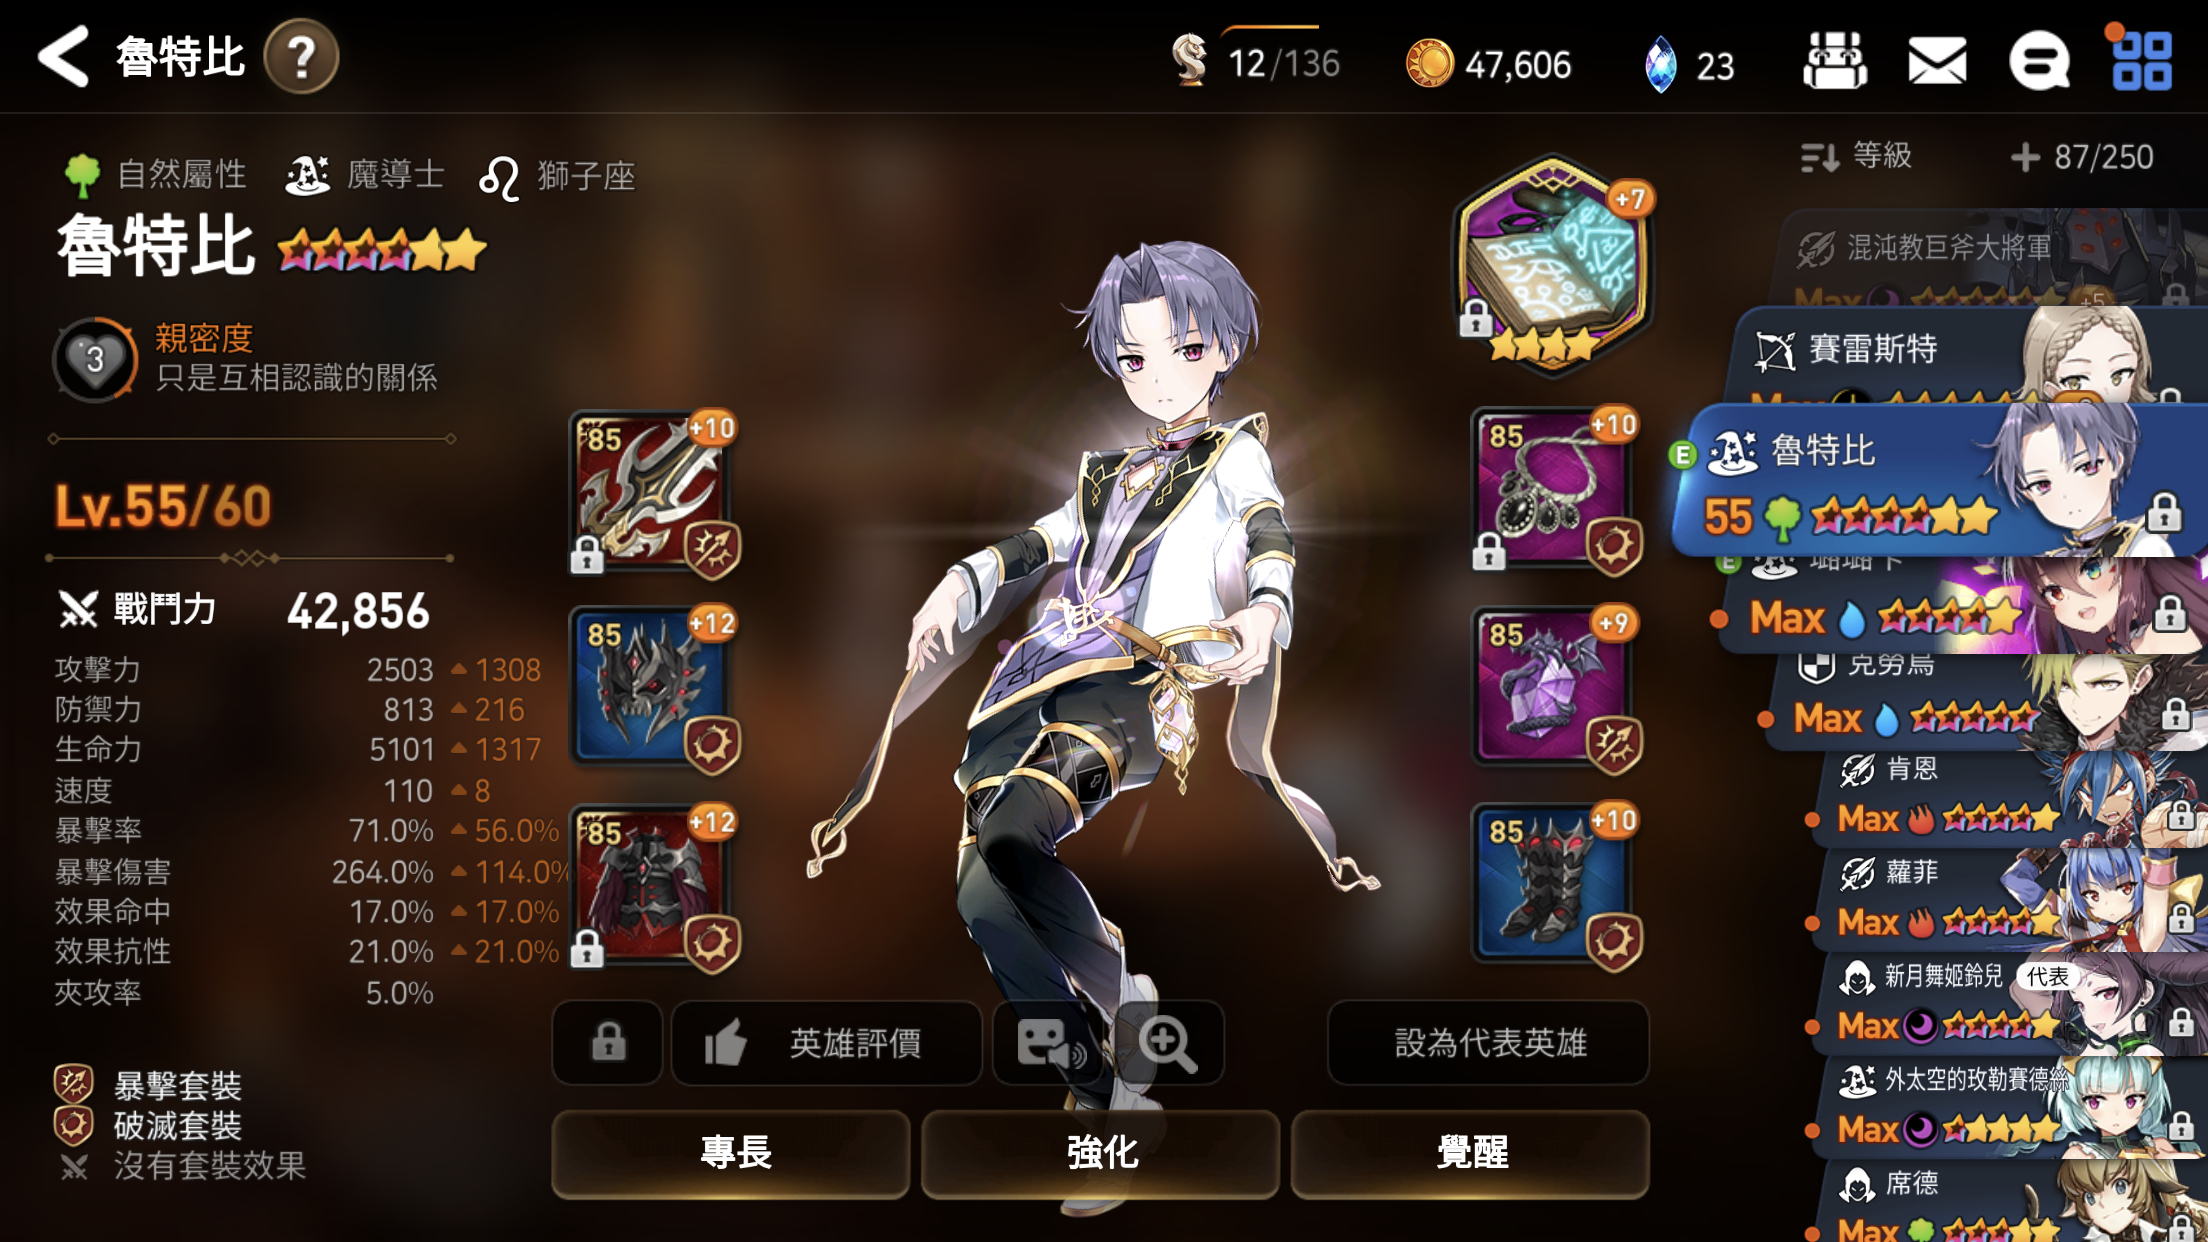This screenshot has width=2208, height=1242.
Task: Tap the hero voice playback icon
Action: tap(1050, 1043)
